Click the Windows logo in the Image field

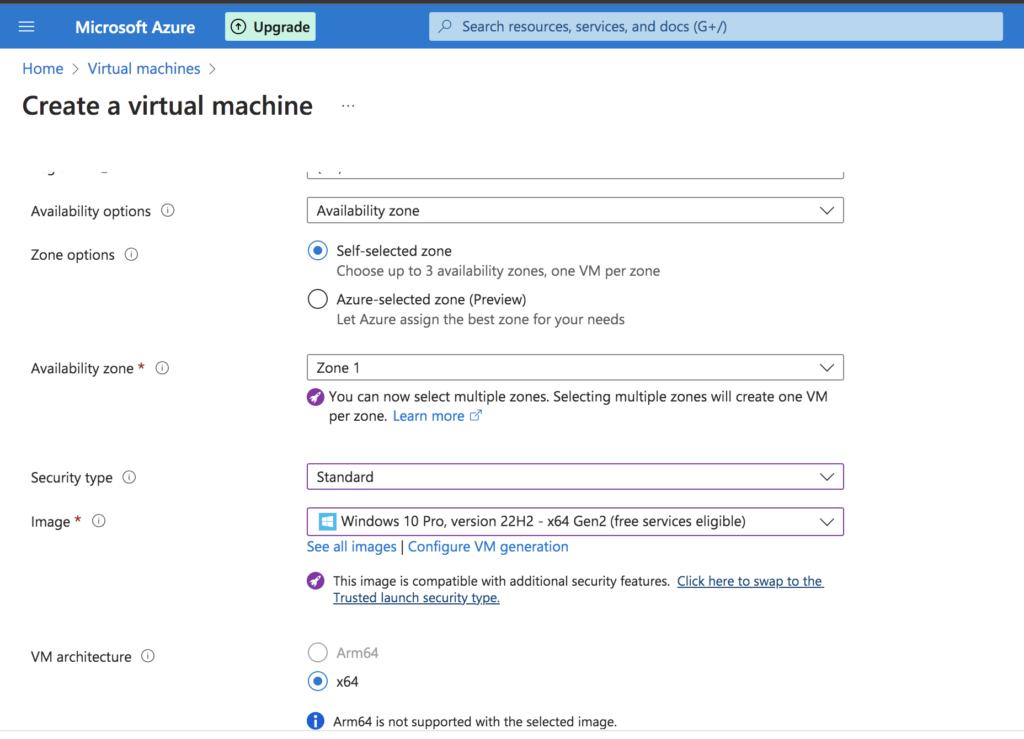click(327, 522)
